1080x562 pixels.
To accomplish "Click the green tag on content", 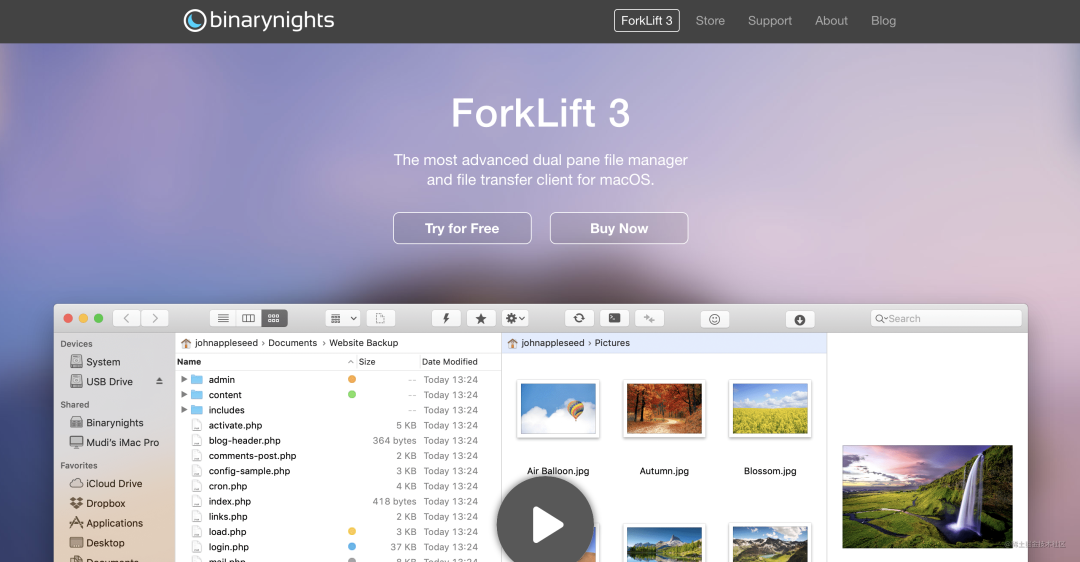I will click(x=352, y=395).
